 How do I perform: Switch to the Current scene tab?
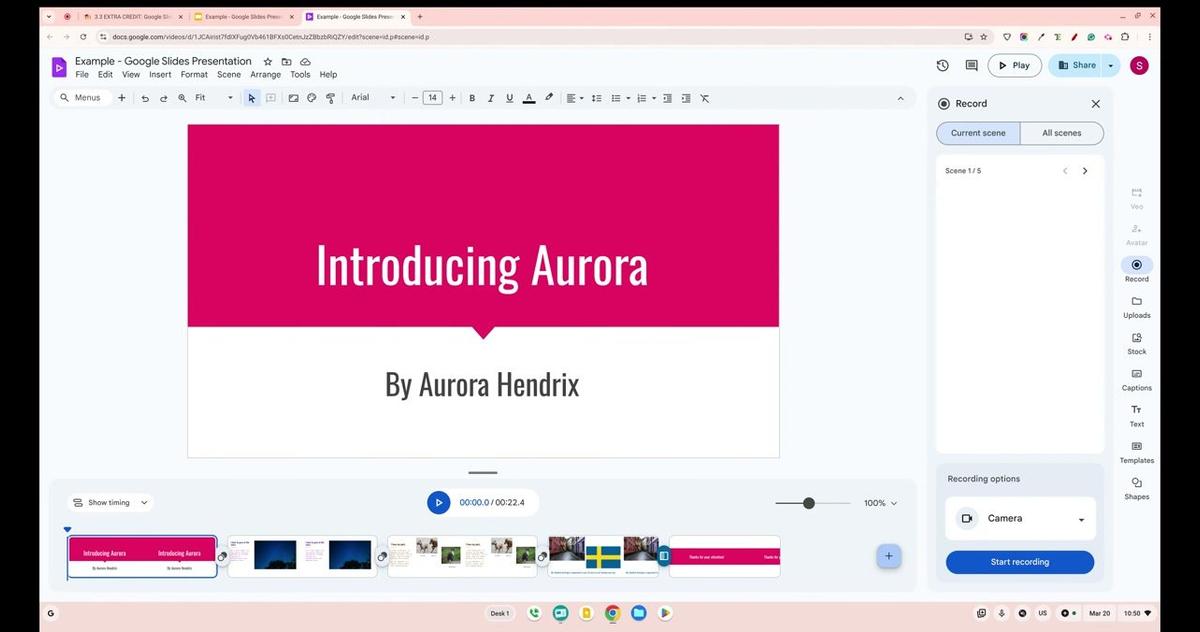pyautogui.click(x=978, y=132)
